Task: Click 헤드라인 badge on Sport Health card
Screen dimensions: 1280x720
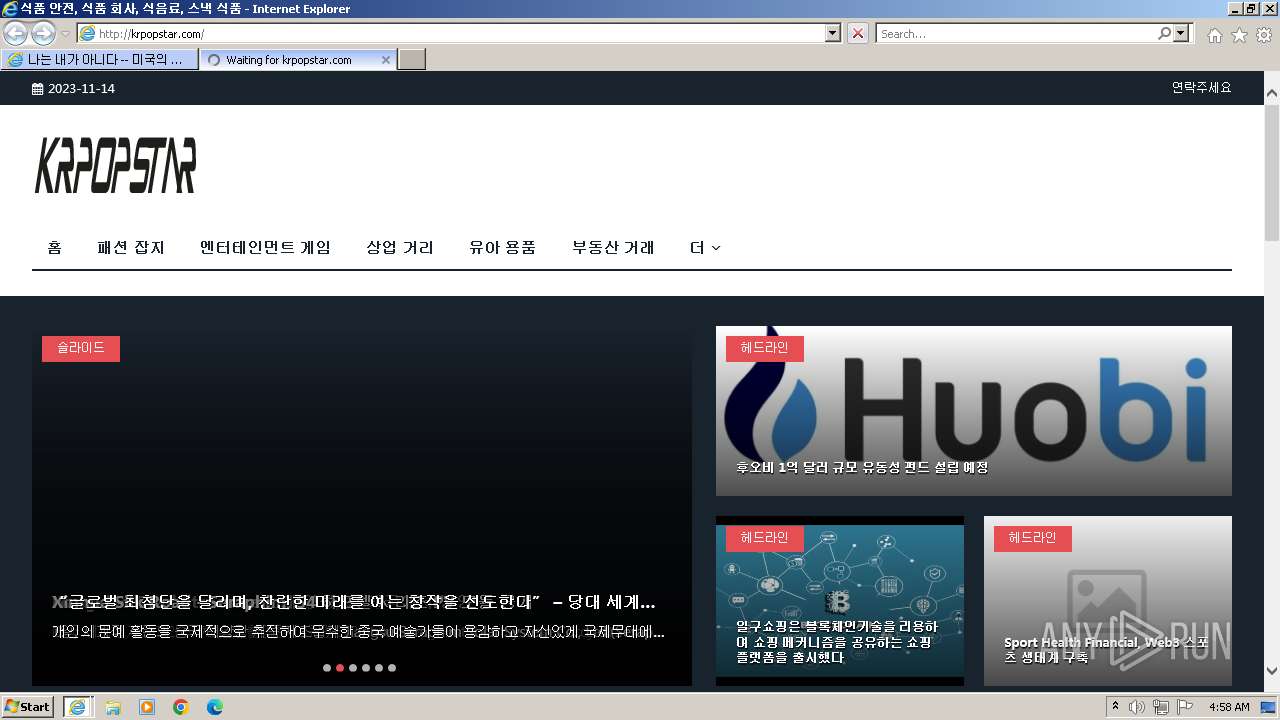Action: point(1033,538)
